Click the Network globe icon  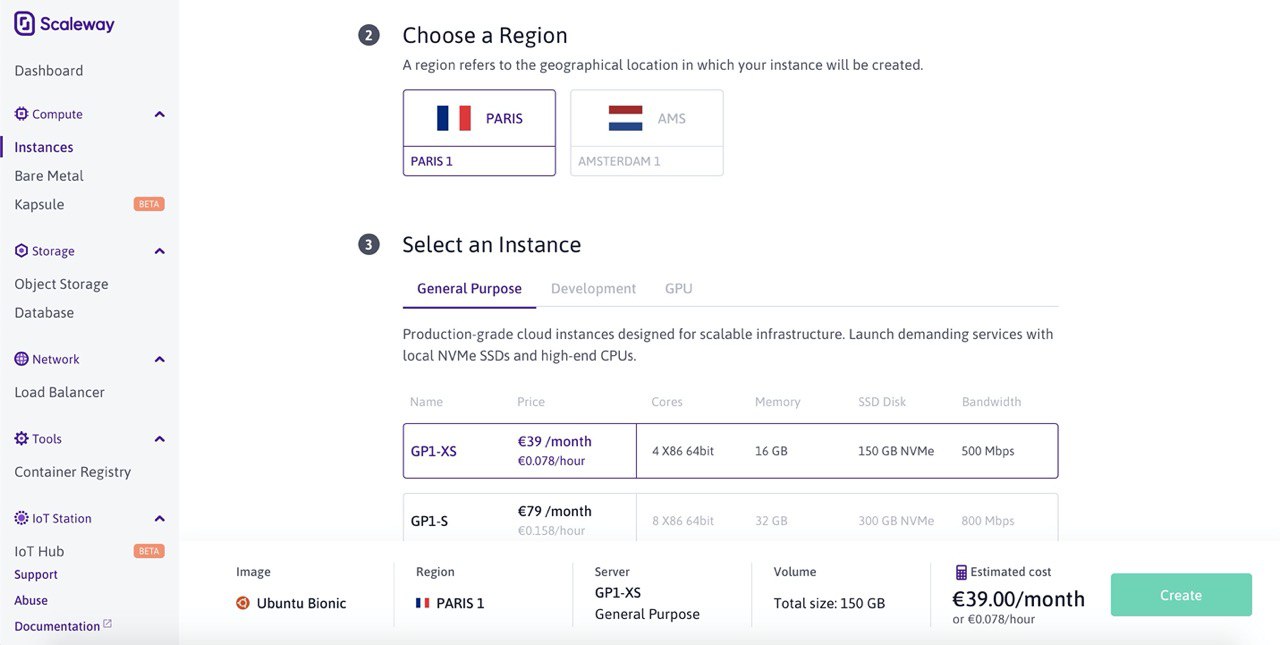coord(22,359)
